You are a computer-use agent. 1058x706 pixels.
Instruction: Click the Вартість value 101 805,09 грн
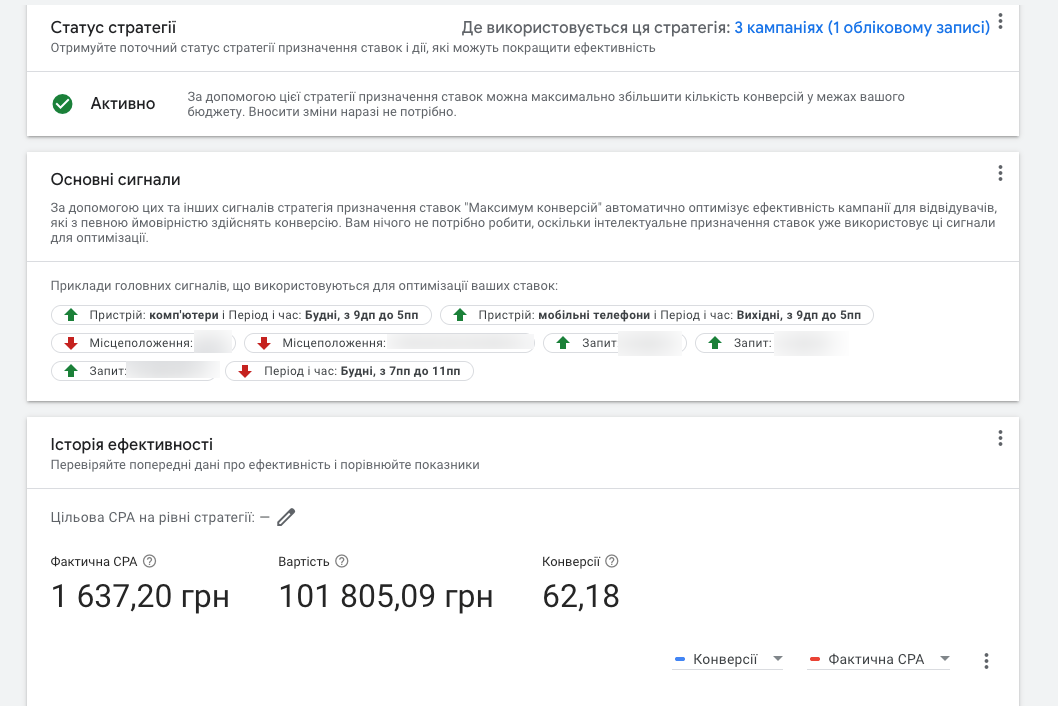[385, 597]
